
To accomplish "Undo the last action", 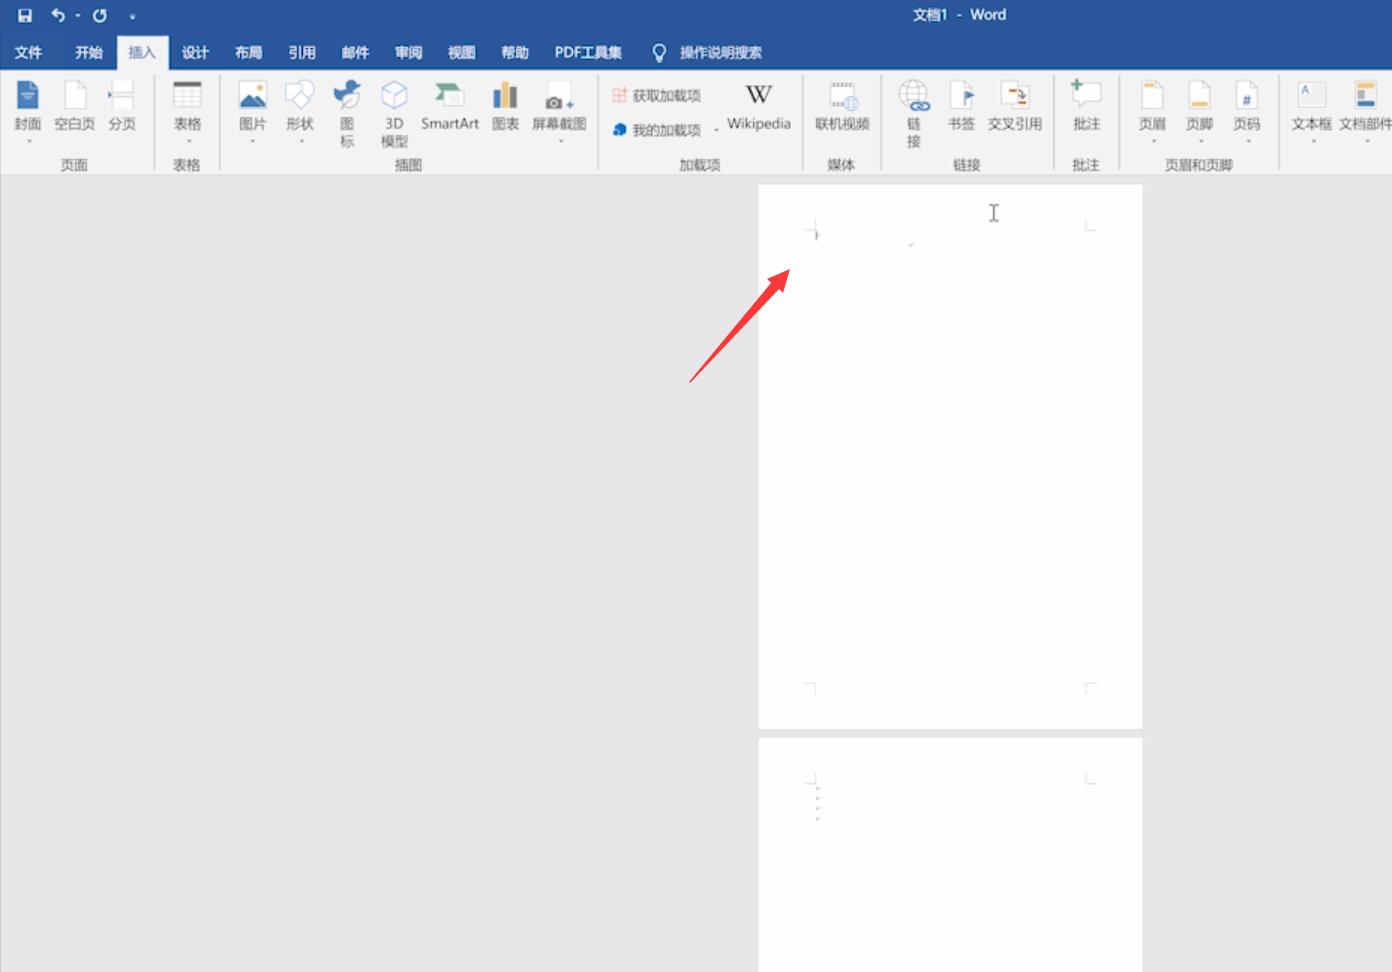I will pos(58,15).
